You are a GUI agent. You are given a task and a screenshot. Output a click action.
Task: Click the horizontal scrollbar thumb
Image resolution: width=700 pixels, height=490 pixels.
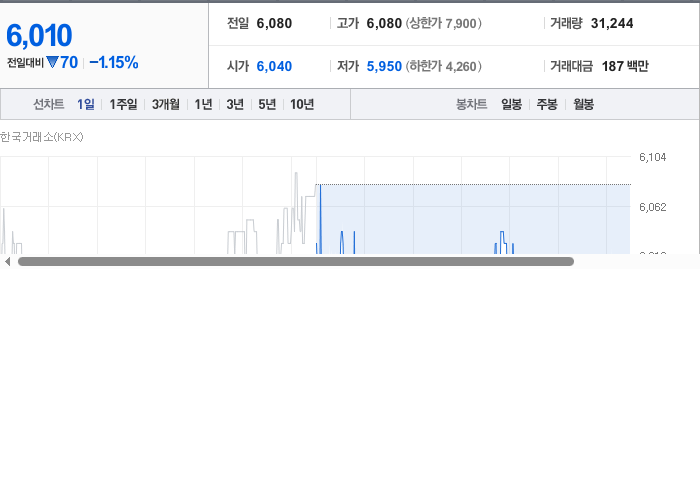coord(296,262)
